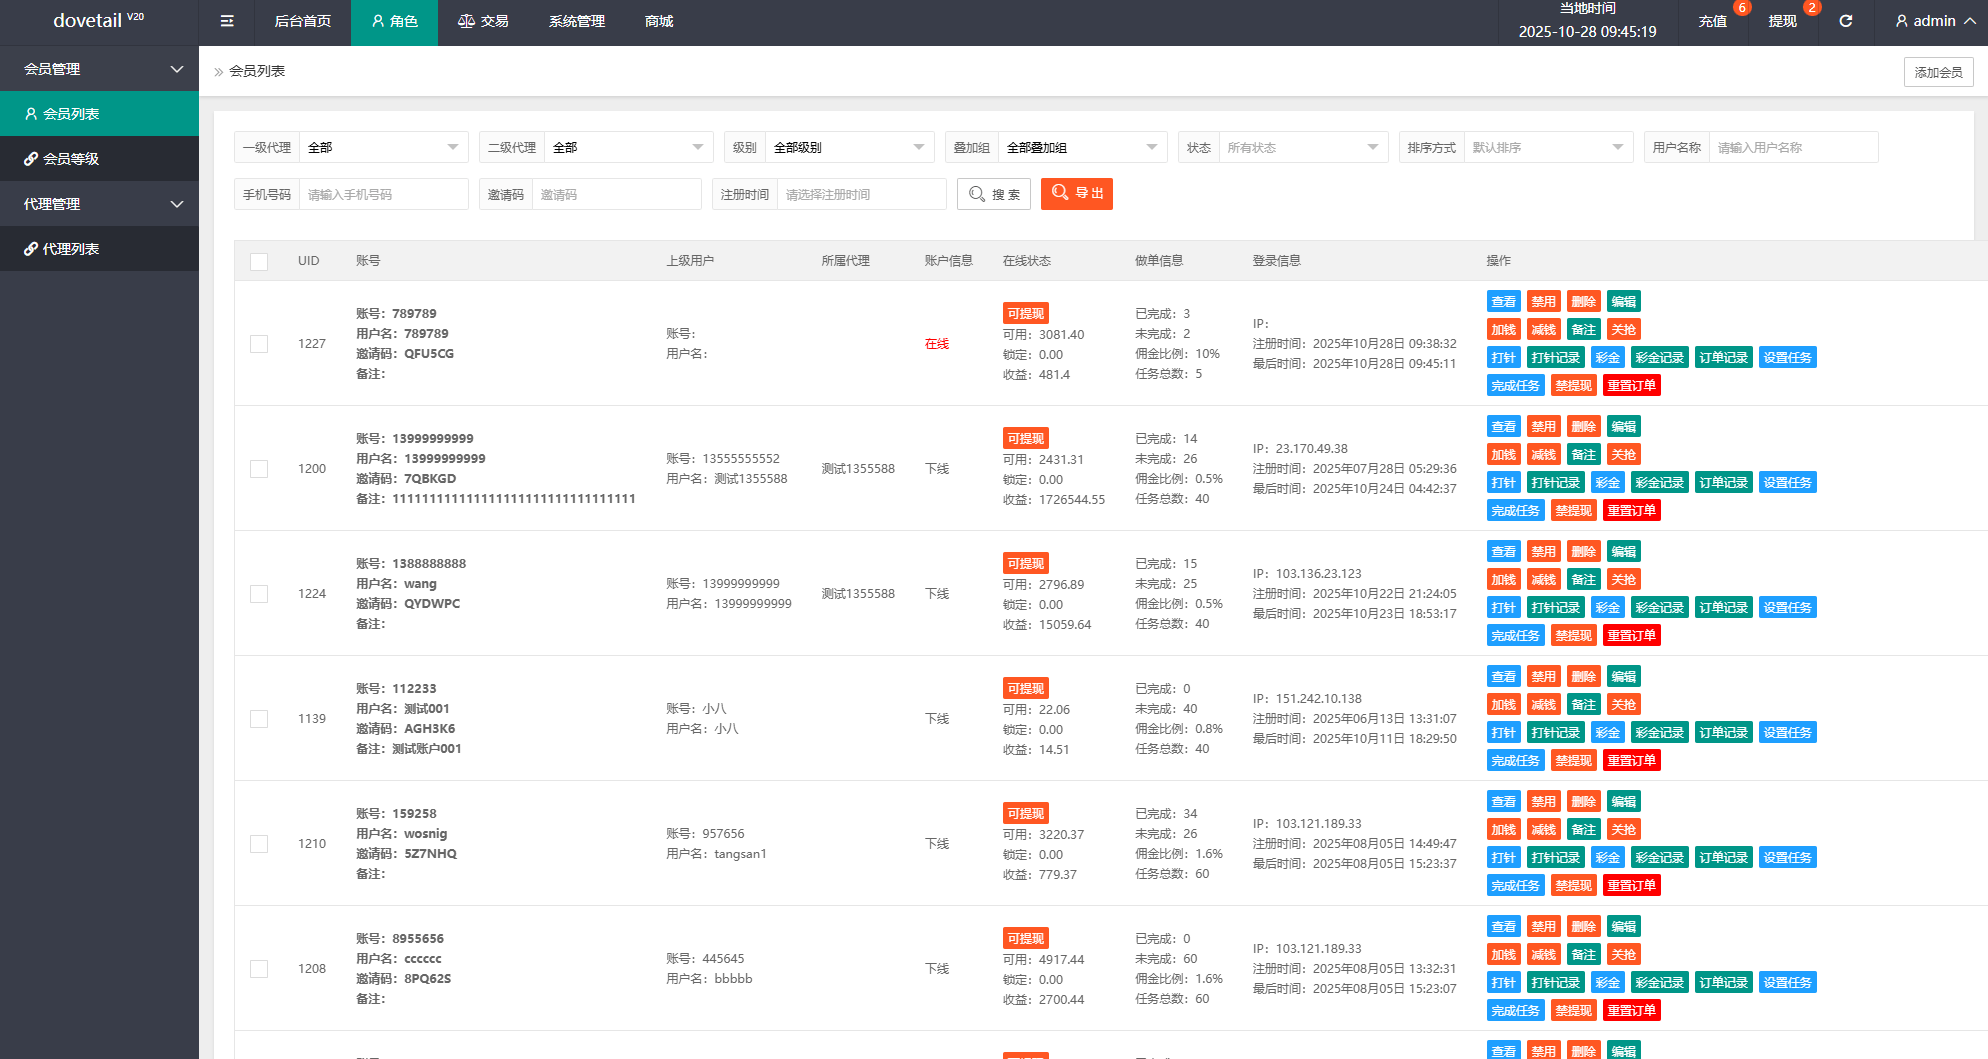Open the 系统管理 top menu
Screen dimensions: 1988x1059
577,21
